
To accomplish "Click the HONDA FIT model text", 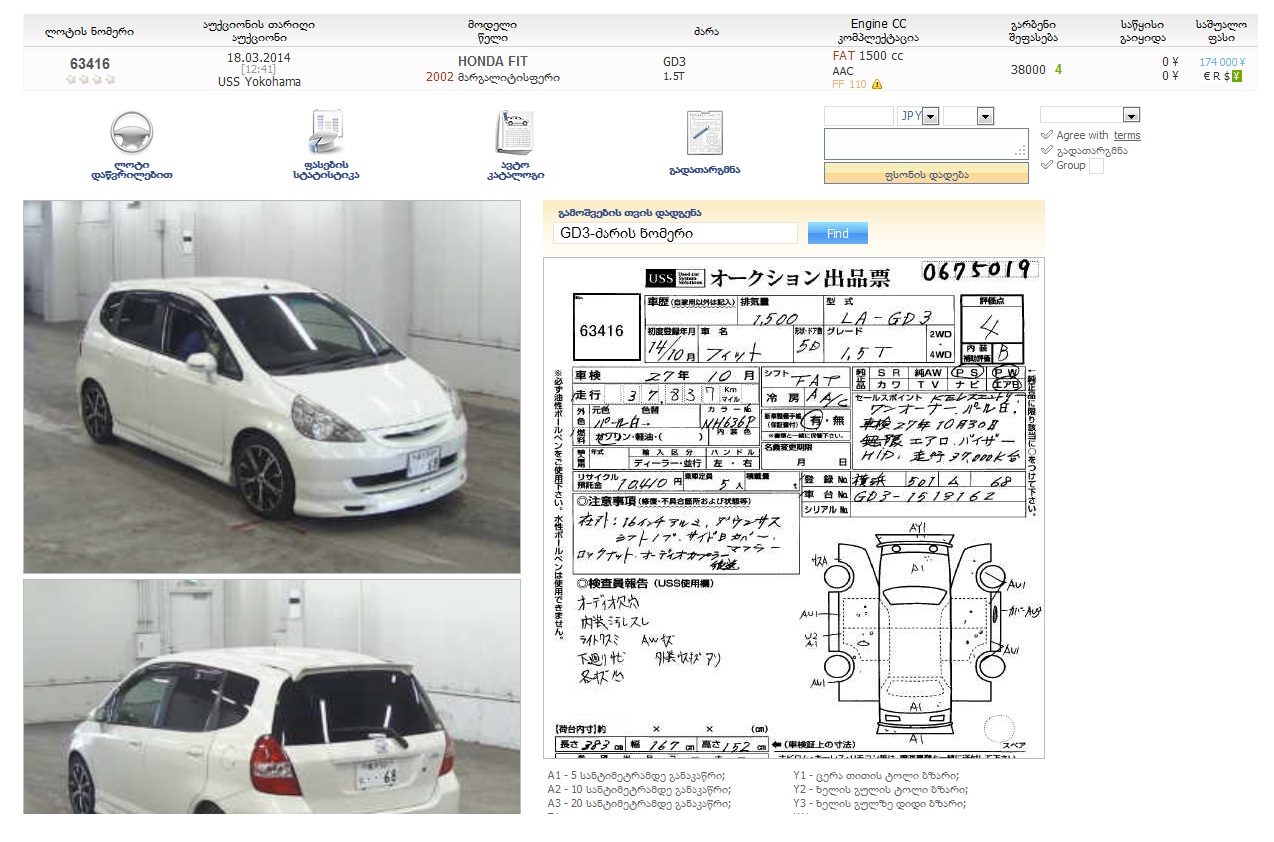I will pos(493,61).
